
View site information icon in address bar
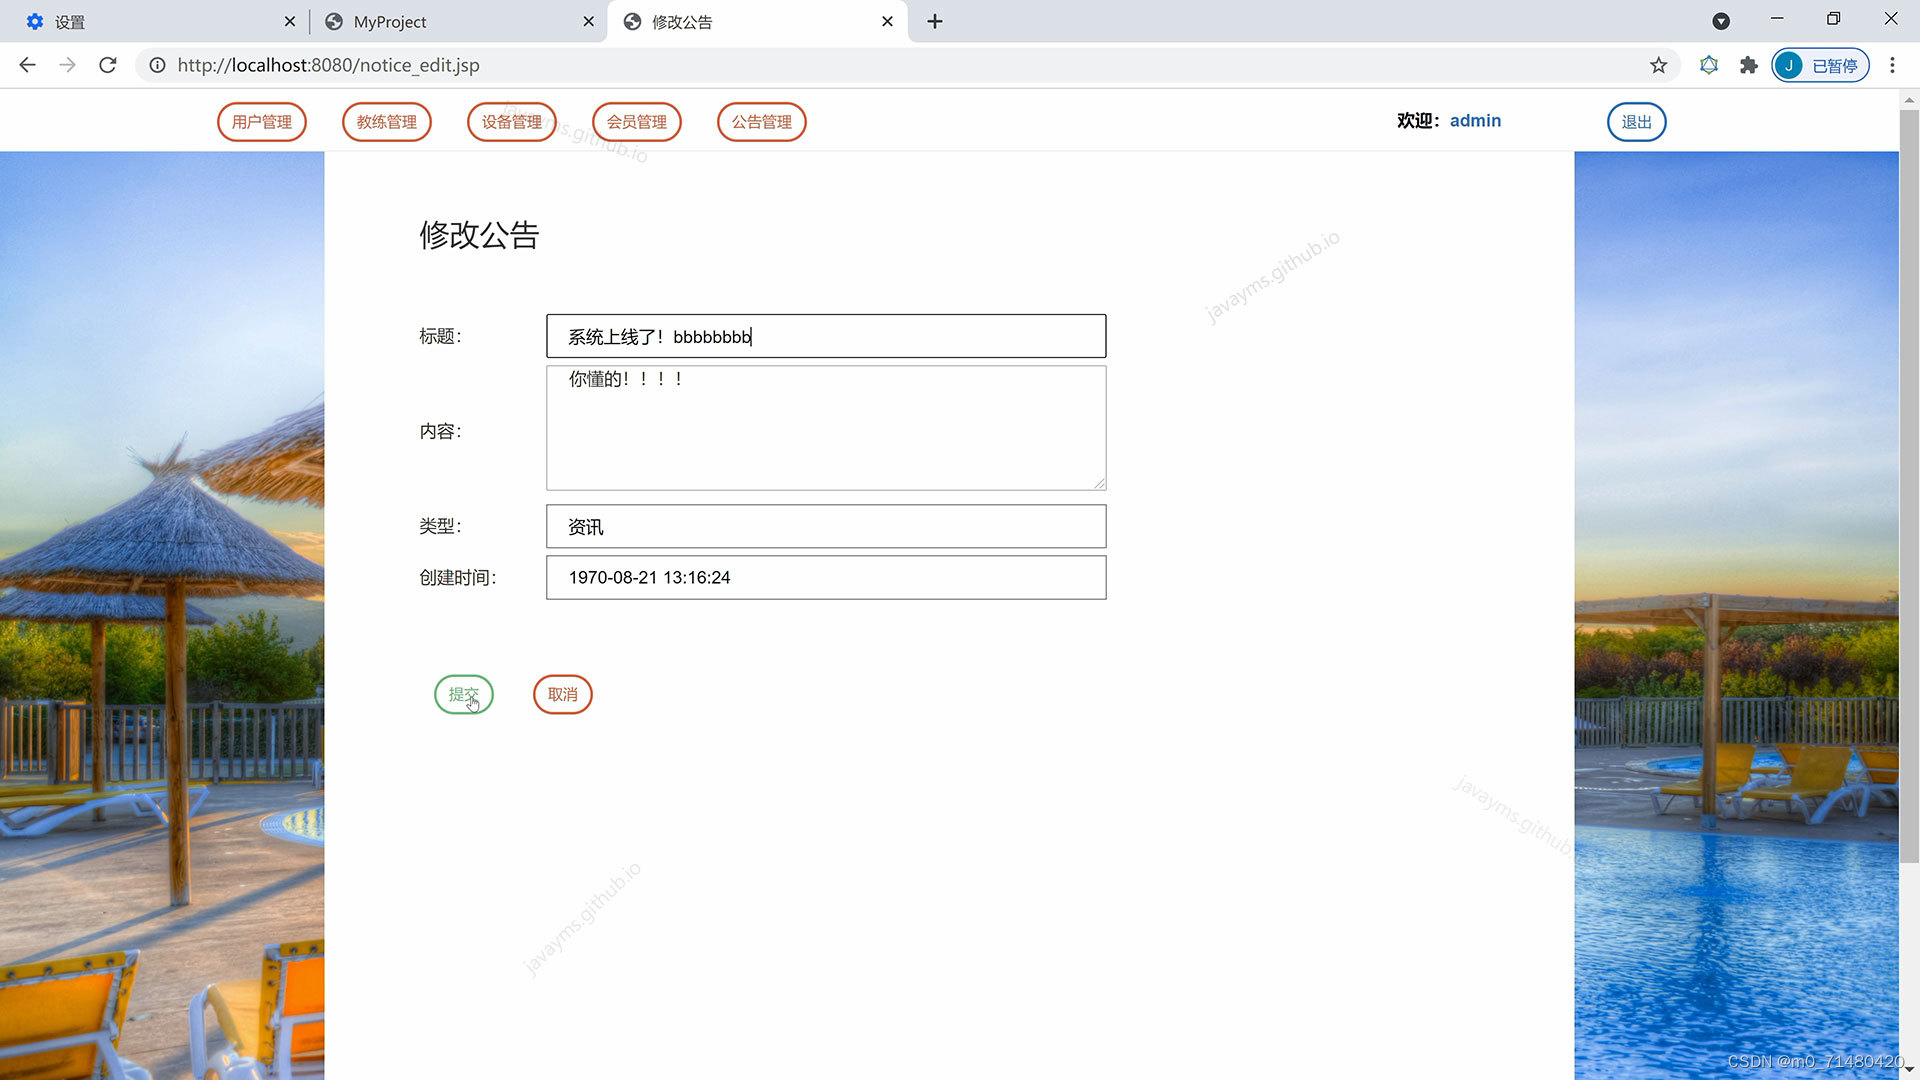point(157,65)
